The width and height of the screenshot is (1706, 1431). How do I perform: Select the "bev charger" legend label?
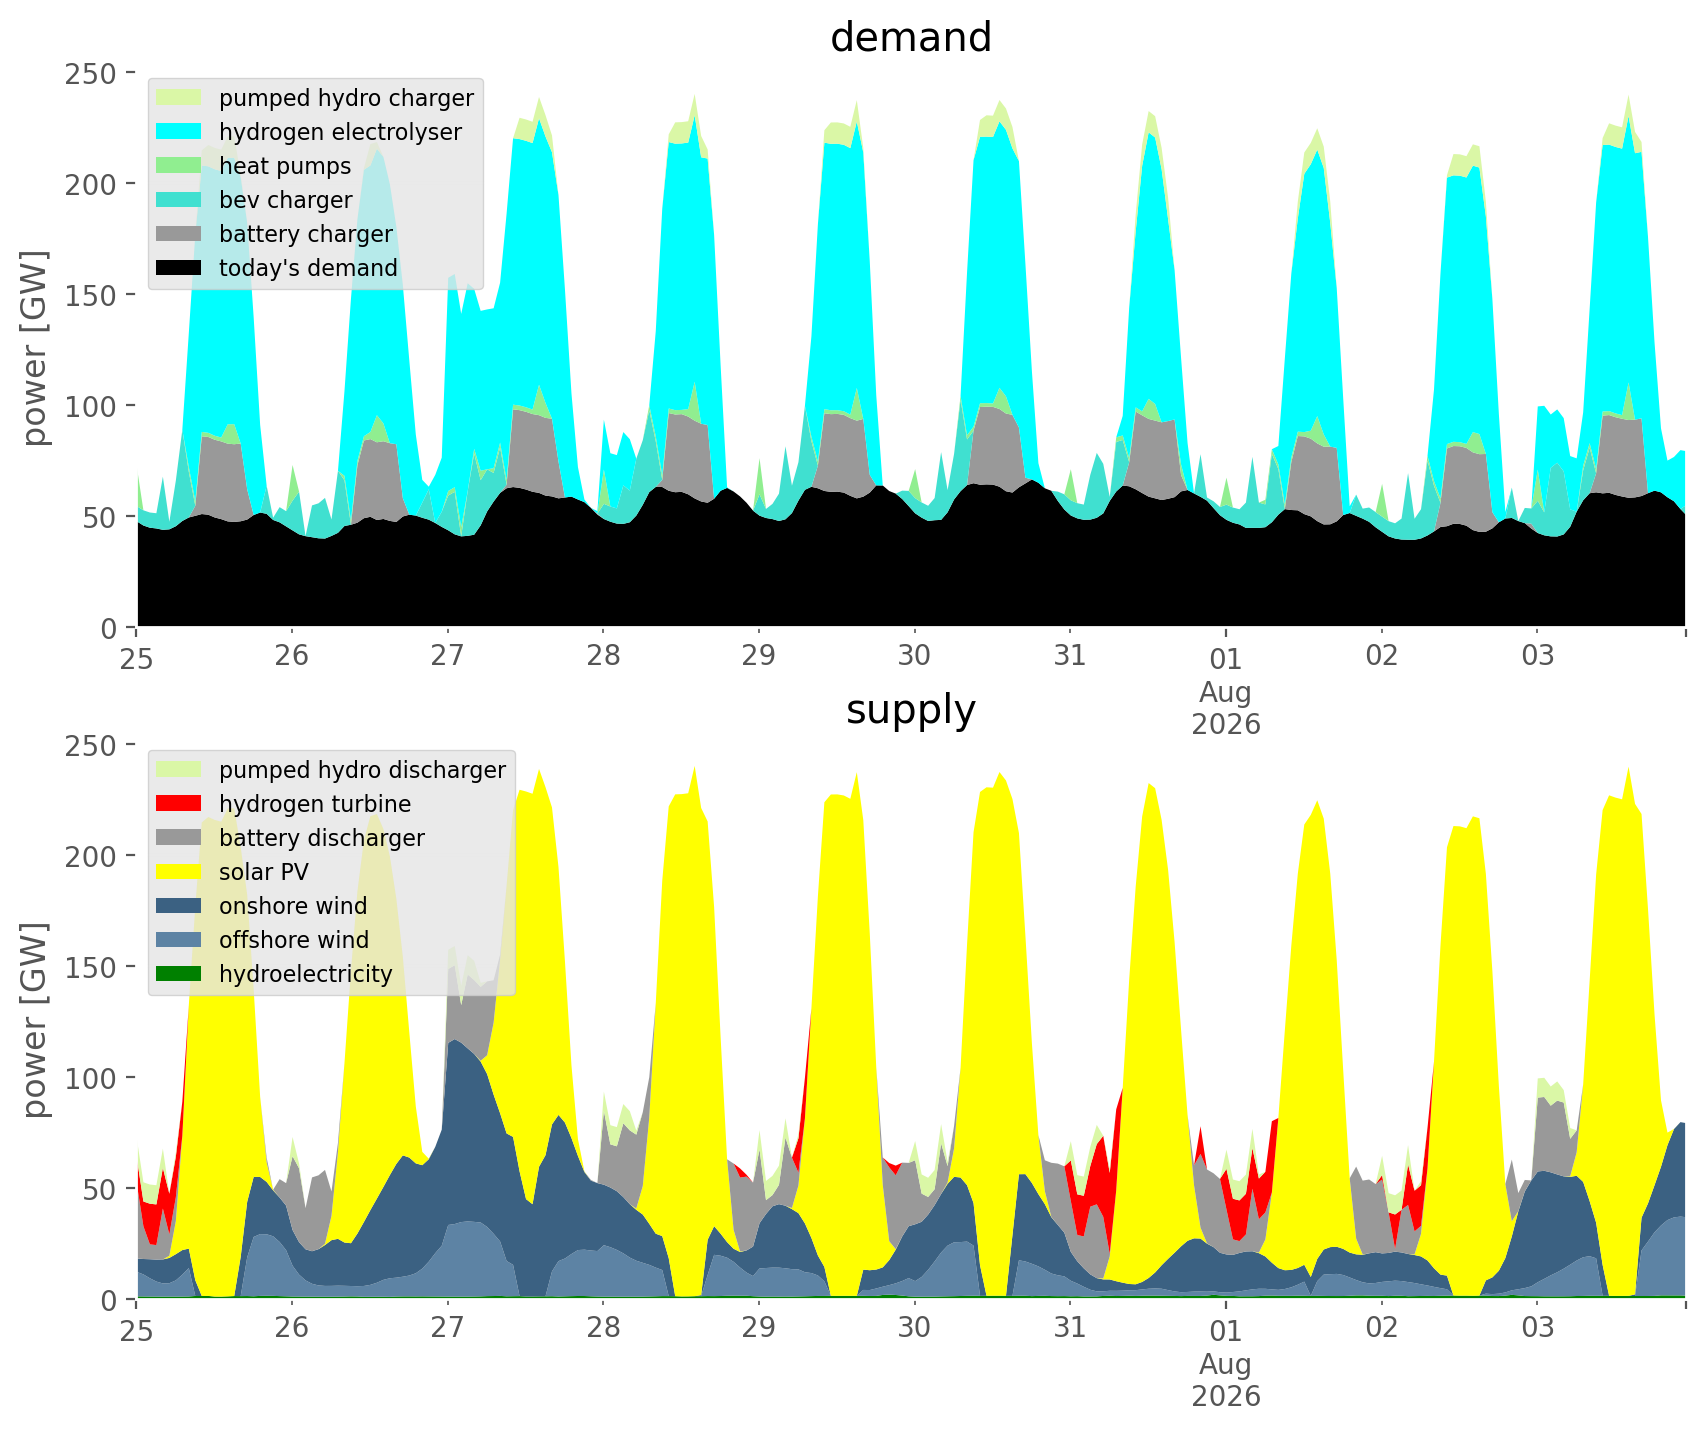[x=286, y=200]
